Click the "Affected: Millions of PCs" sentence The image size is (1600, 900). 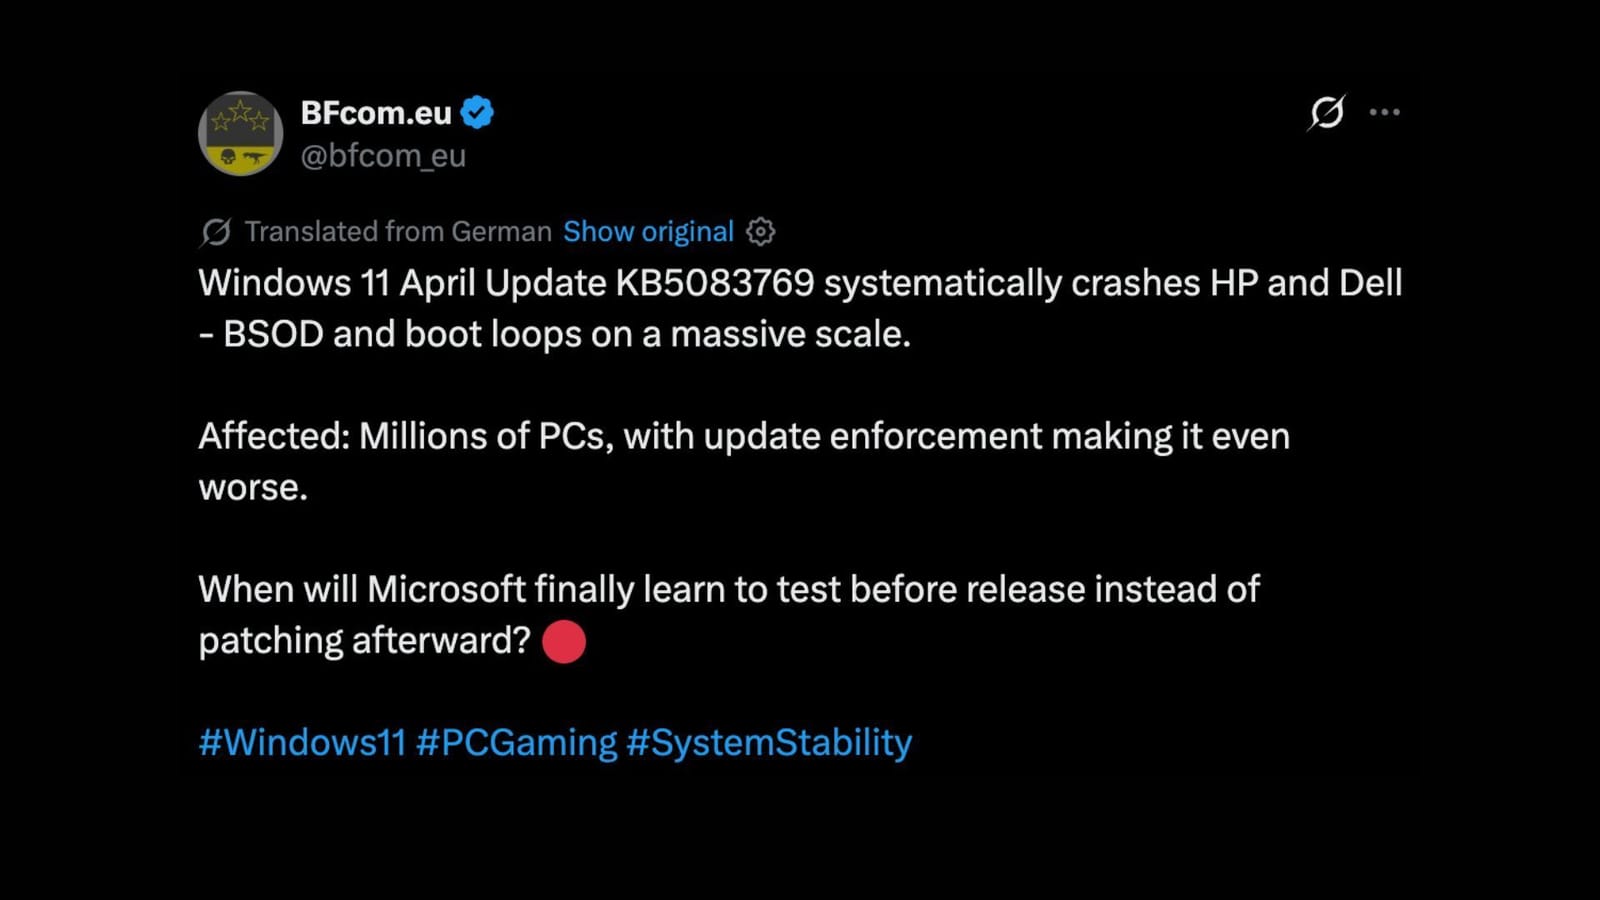744,437
